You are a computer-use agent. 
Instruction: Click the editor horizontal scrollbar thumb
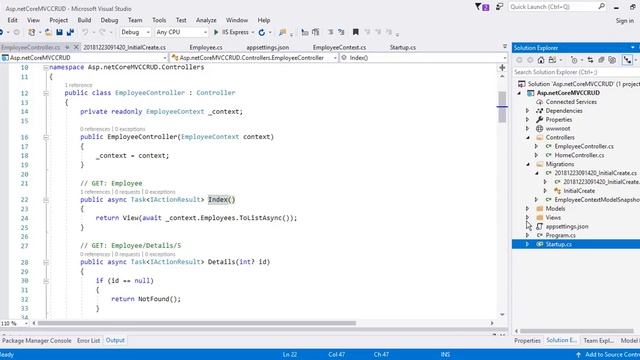tap(197, 323)
